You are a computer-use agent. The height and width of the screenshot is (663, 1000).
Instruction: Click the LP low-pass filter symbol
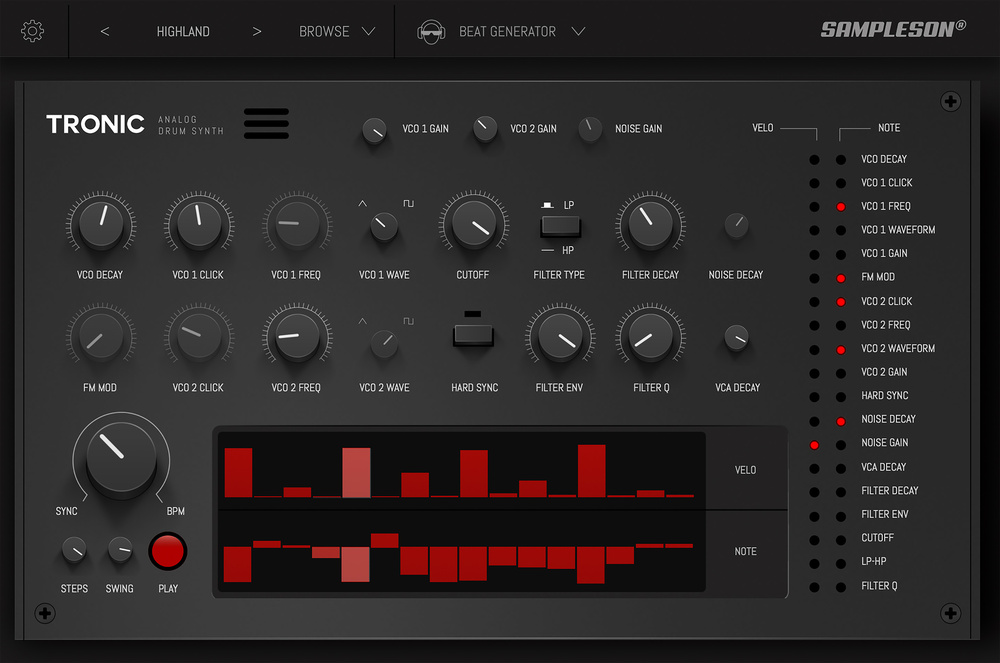point(547,205)
